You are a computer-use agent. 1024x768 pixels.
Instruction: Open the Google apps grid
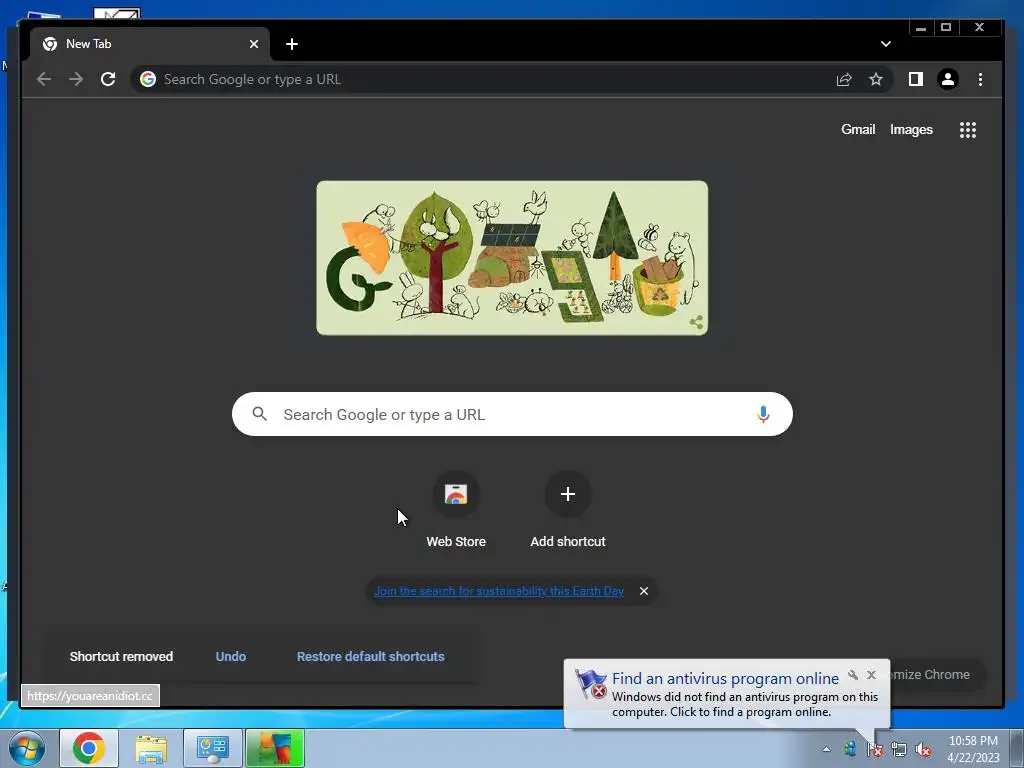click(x=968, y=129)
